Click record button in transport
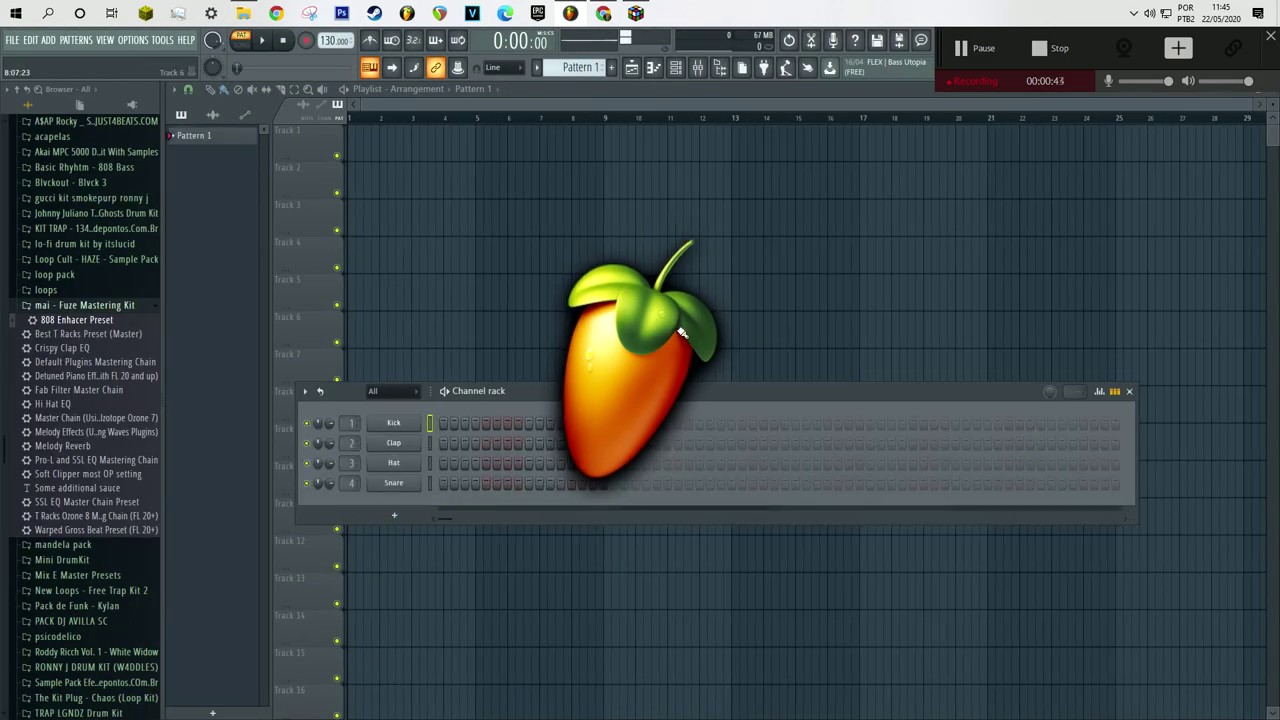This screenshot has width=1280, height=720. click(306, 41)
